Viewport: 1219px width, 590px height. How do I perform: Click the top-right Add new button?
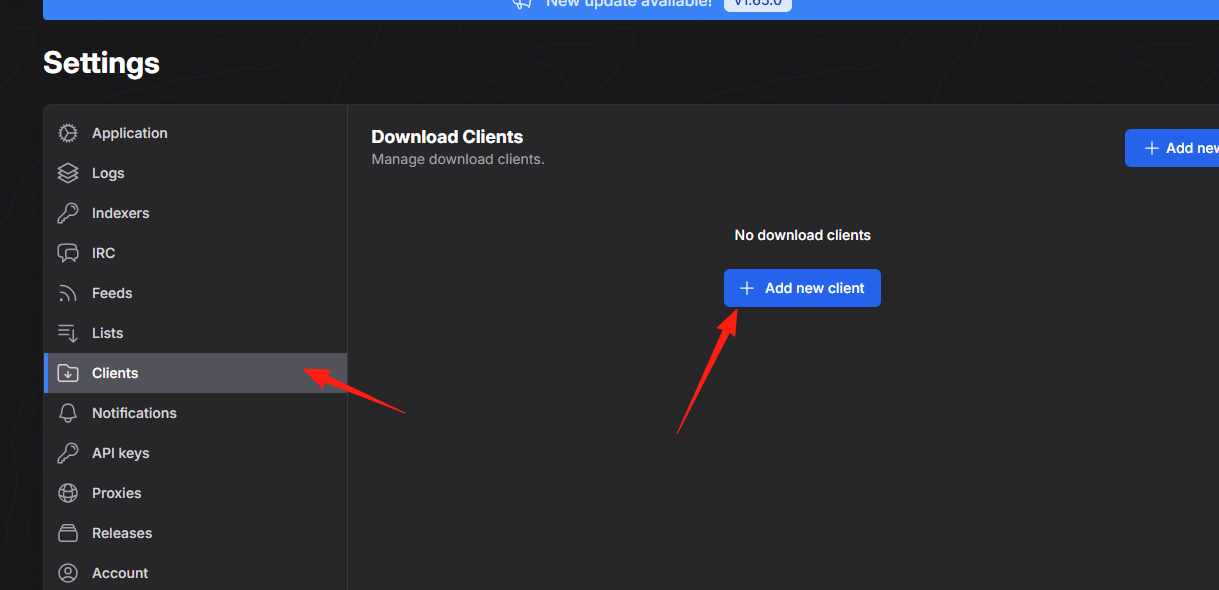point(1172,148)
